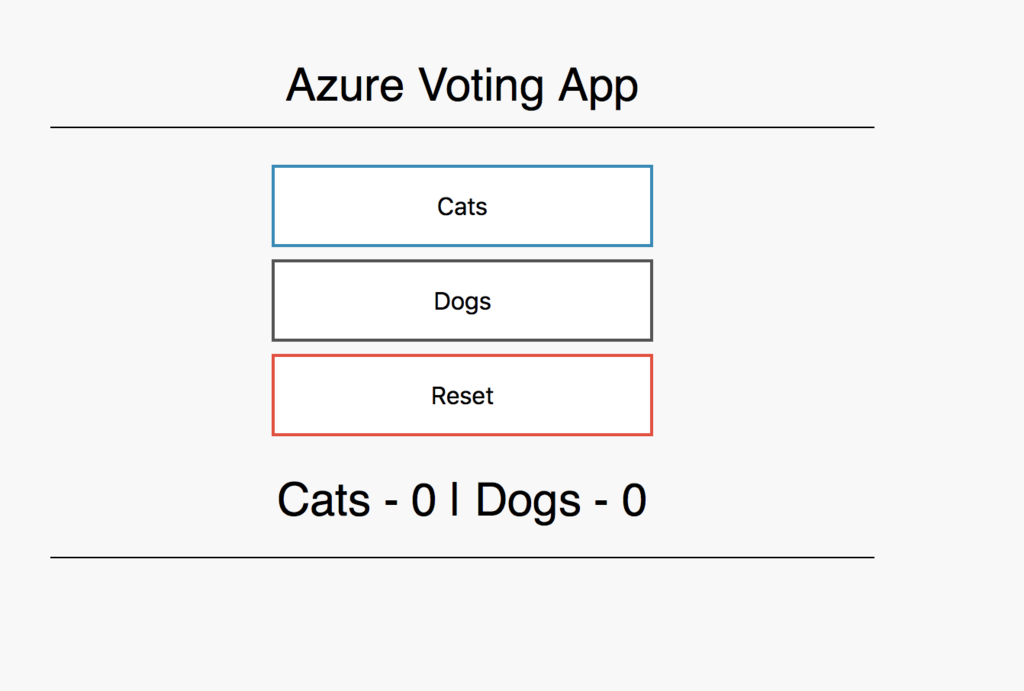1024x691 pixels.
Task: Select the word Azure in the title
Action: pyautogui.click(x=345, y=86)
